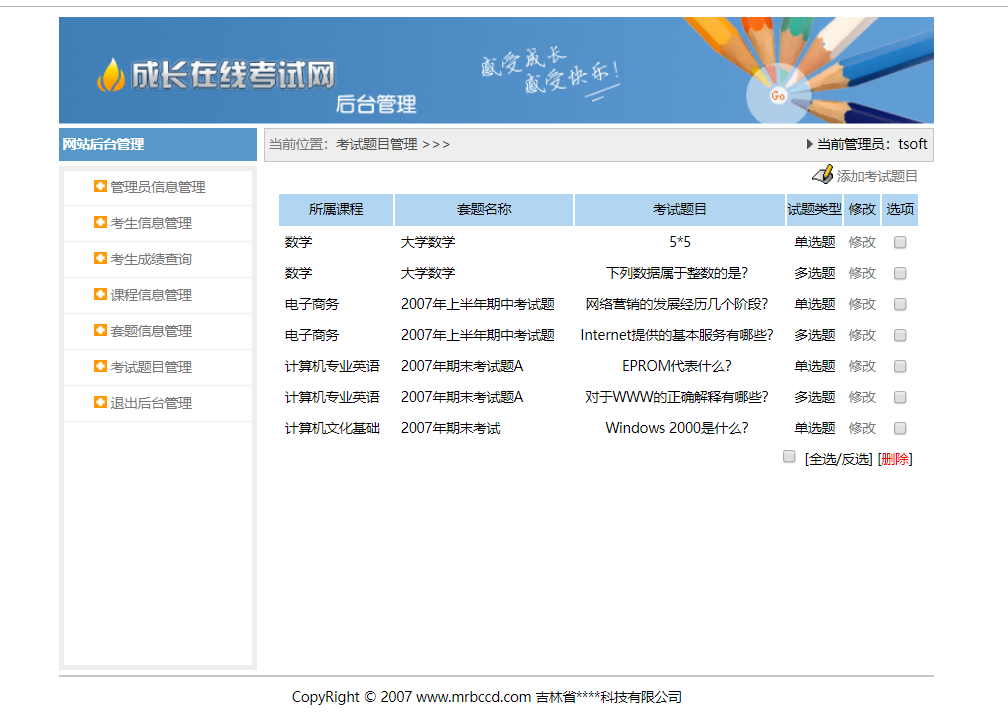Check the box for EPROM代表什么?
The width and height of the screenshot is (1008, 713).
click(x=900, y=366)
